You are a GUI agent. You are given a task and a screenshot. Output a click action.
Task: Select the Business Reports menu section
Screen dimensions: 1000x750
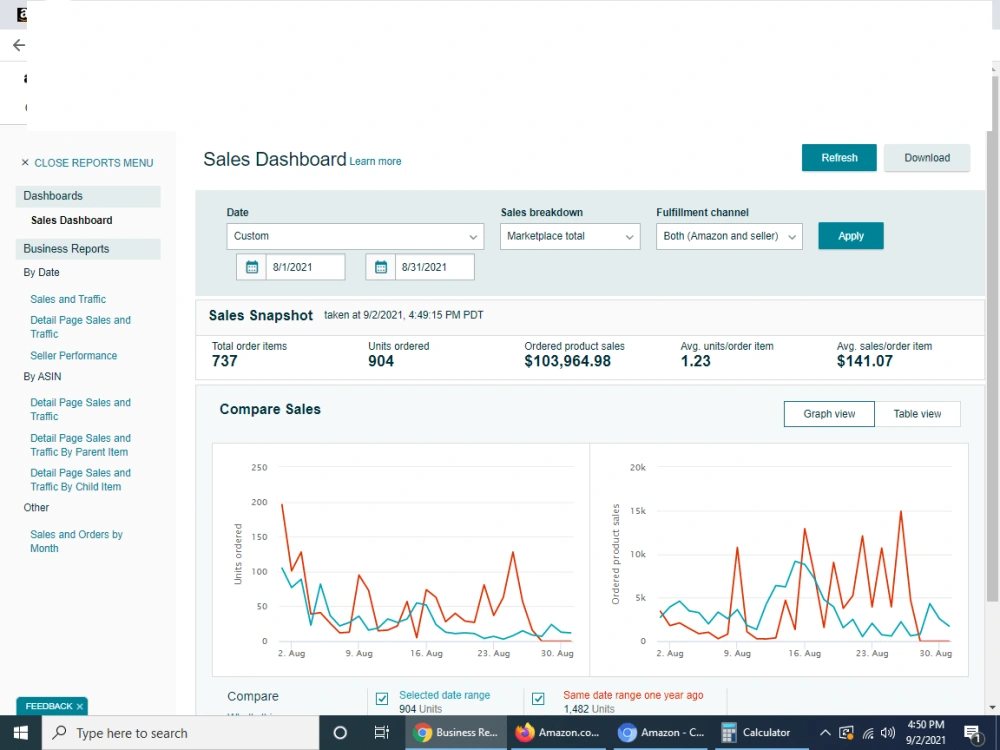[x=88, y=249]
